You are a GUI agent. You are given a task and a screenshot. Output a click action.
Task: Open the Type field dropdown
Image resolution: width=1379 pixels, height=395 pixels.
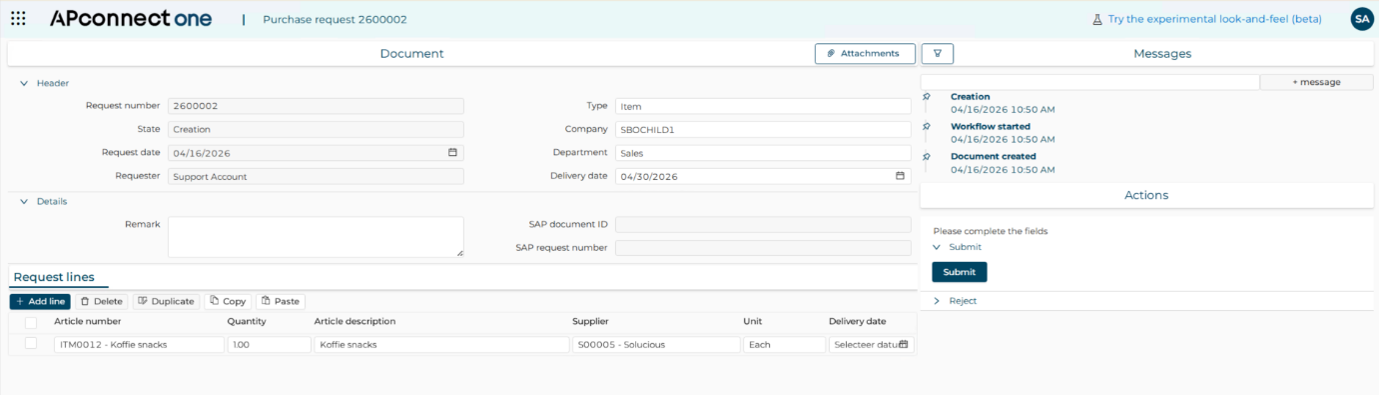(763, 106)
